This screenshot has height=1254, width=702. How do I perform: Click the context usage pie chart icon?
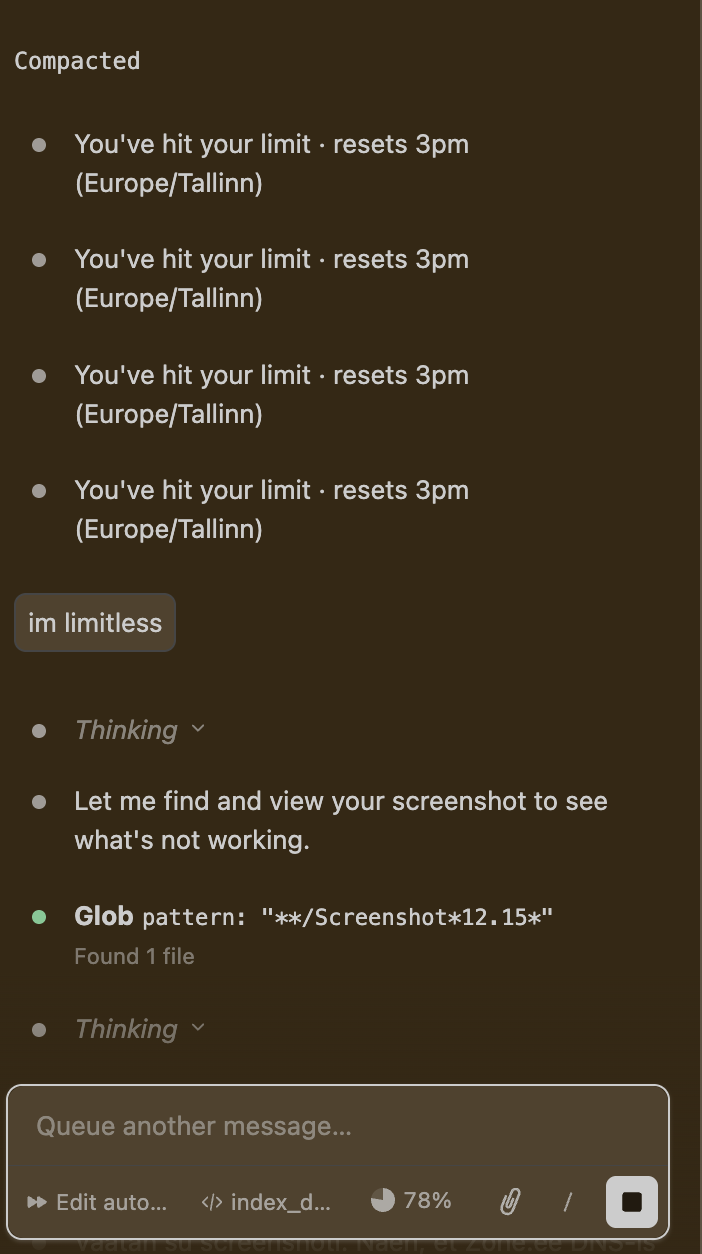click(x=383, y=1200)
